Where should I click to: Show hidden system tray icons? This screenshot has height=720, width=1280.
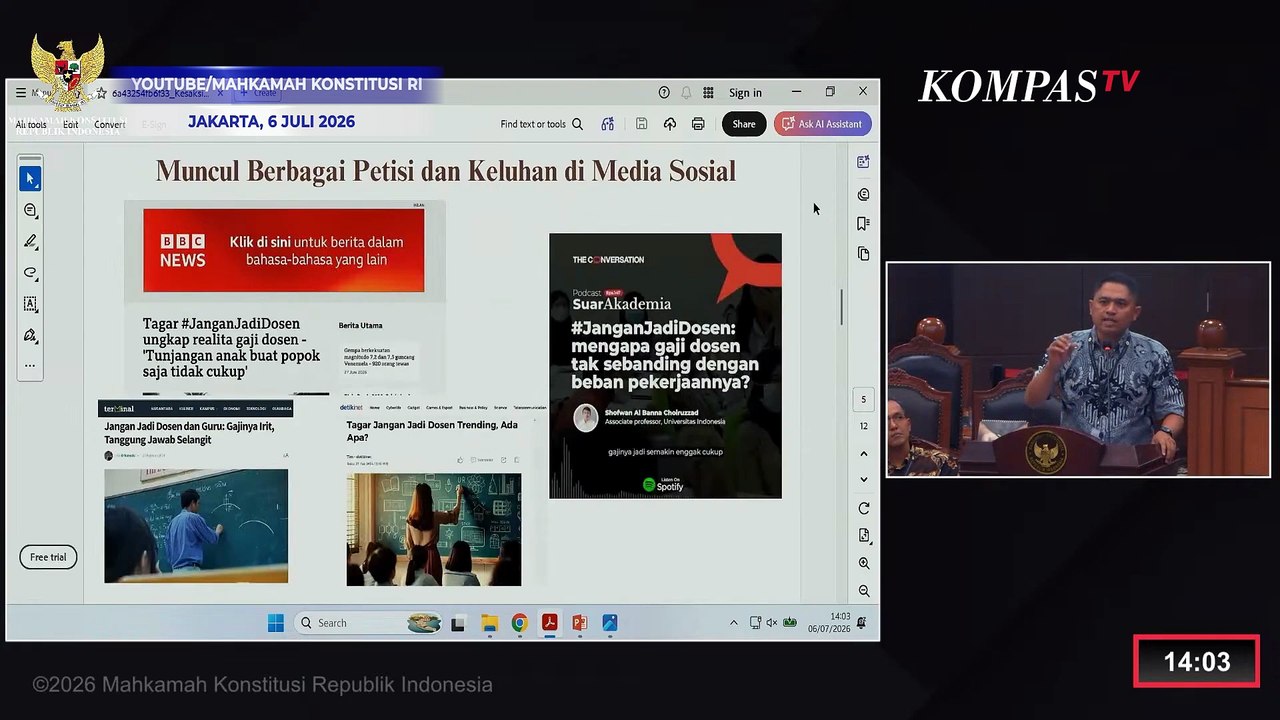click(733, 623)
